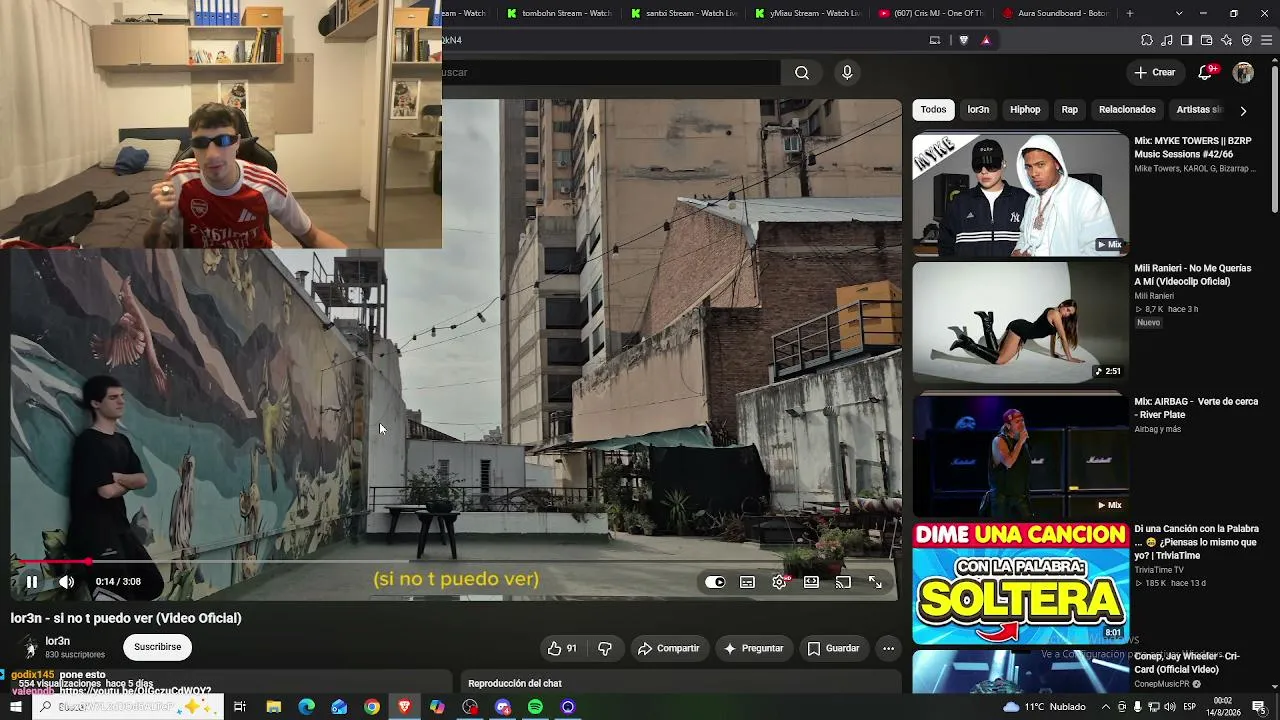Viewport: 1280px width, 720px height.
Task: Toggle subtitles in the video player
Action: point(747,582)
